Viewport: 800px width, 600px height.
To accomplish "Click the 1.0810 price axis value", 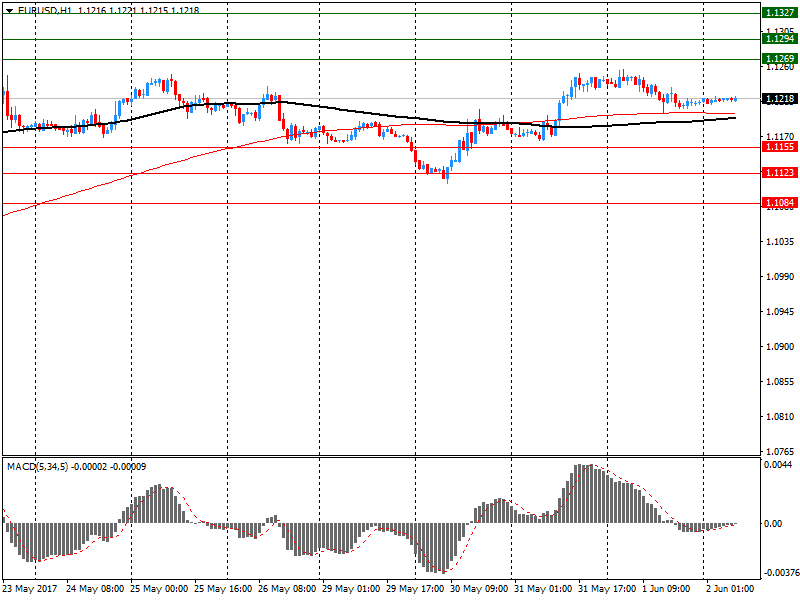I will [780, 417].
